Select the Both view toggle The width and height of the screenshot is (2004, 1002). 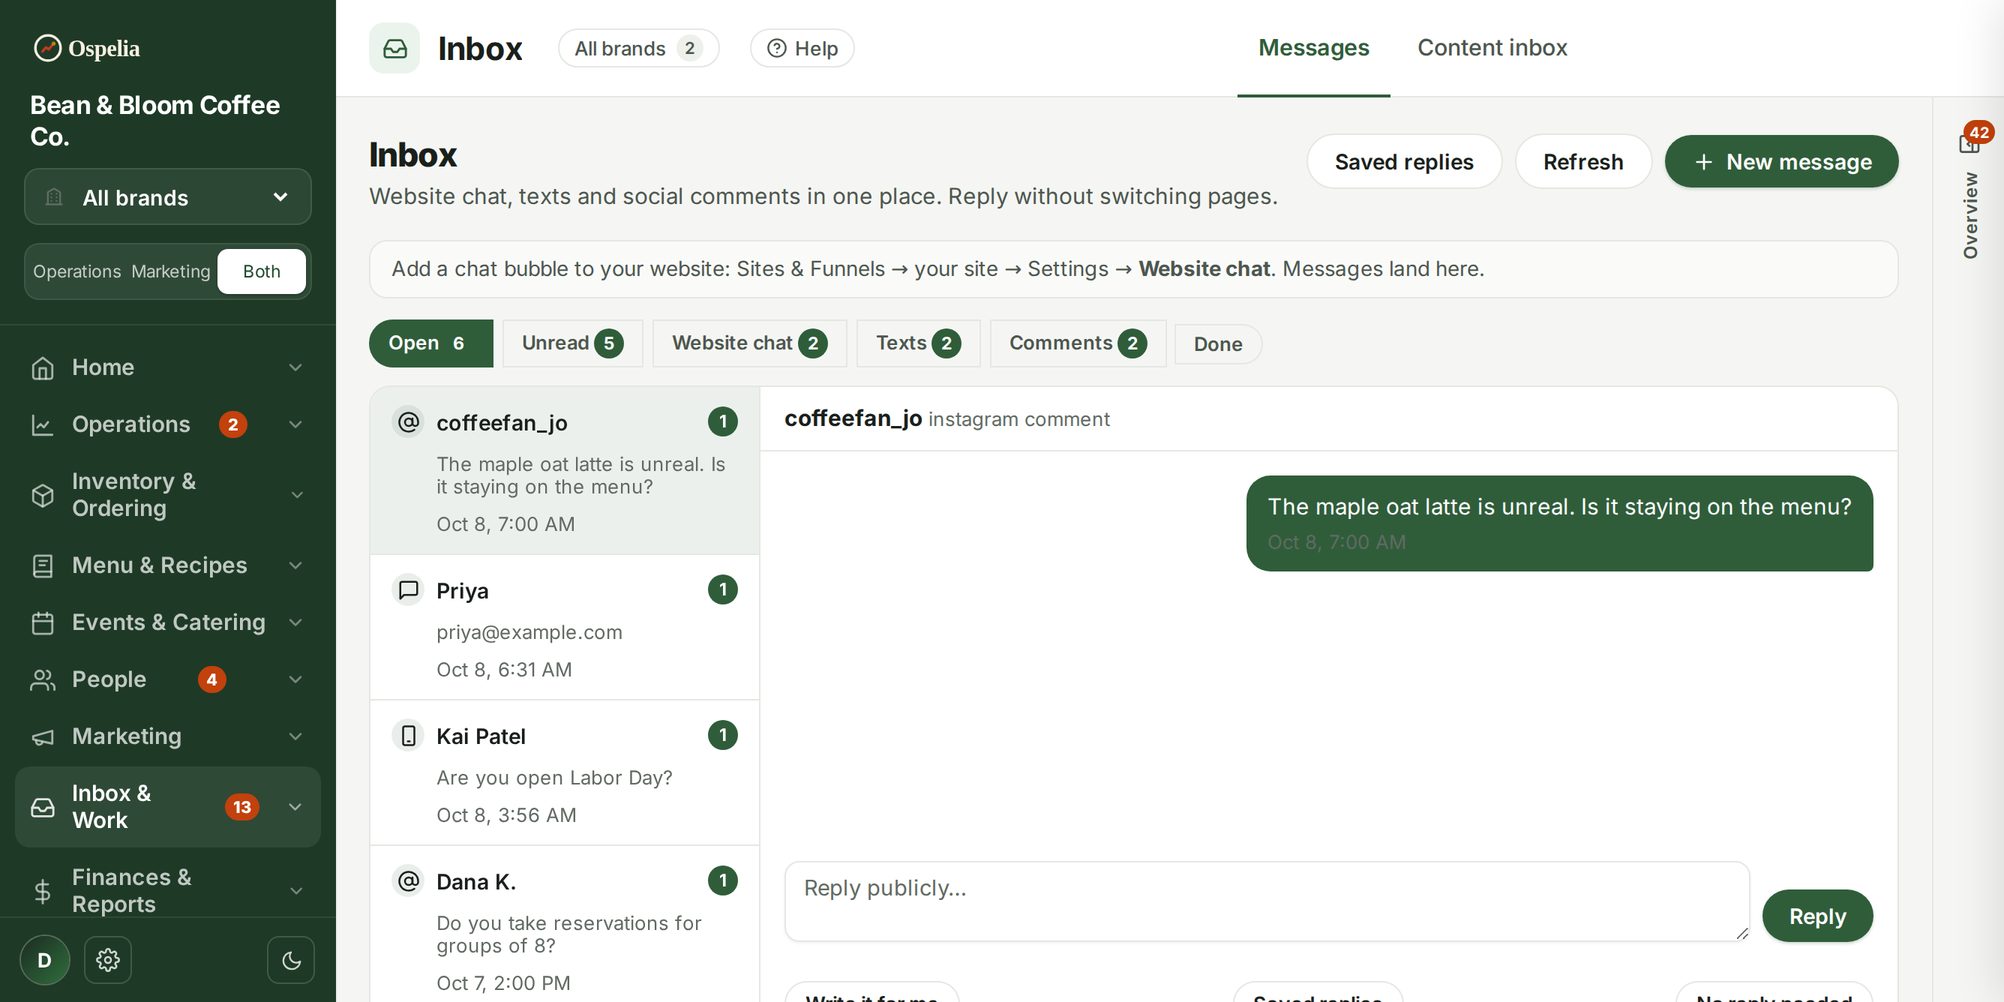click(262, 272)
